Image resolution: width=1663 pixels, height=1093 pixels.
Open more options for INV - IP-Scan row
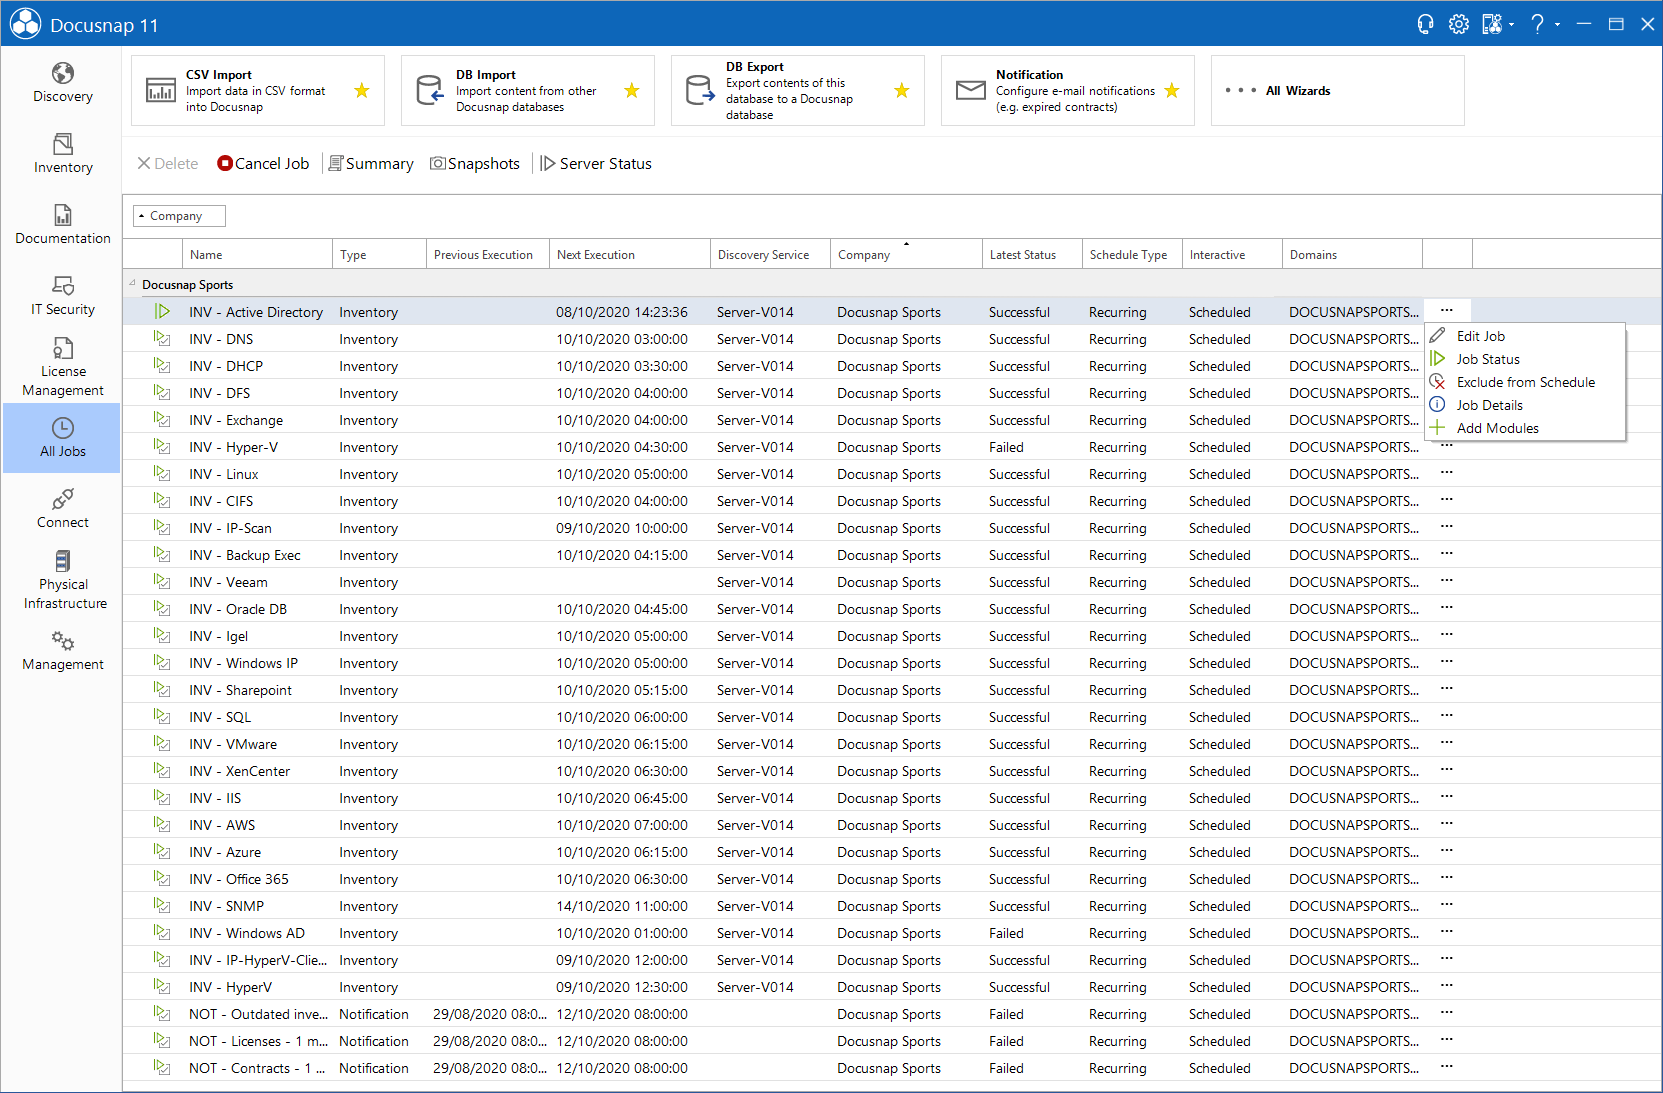pyautogui.click(x=1447, y=526)
